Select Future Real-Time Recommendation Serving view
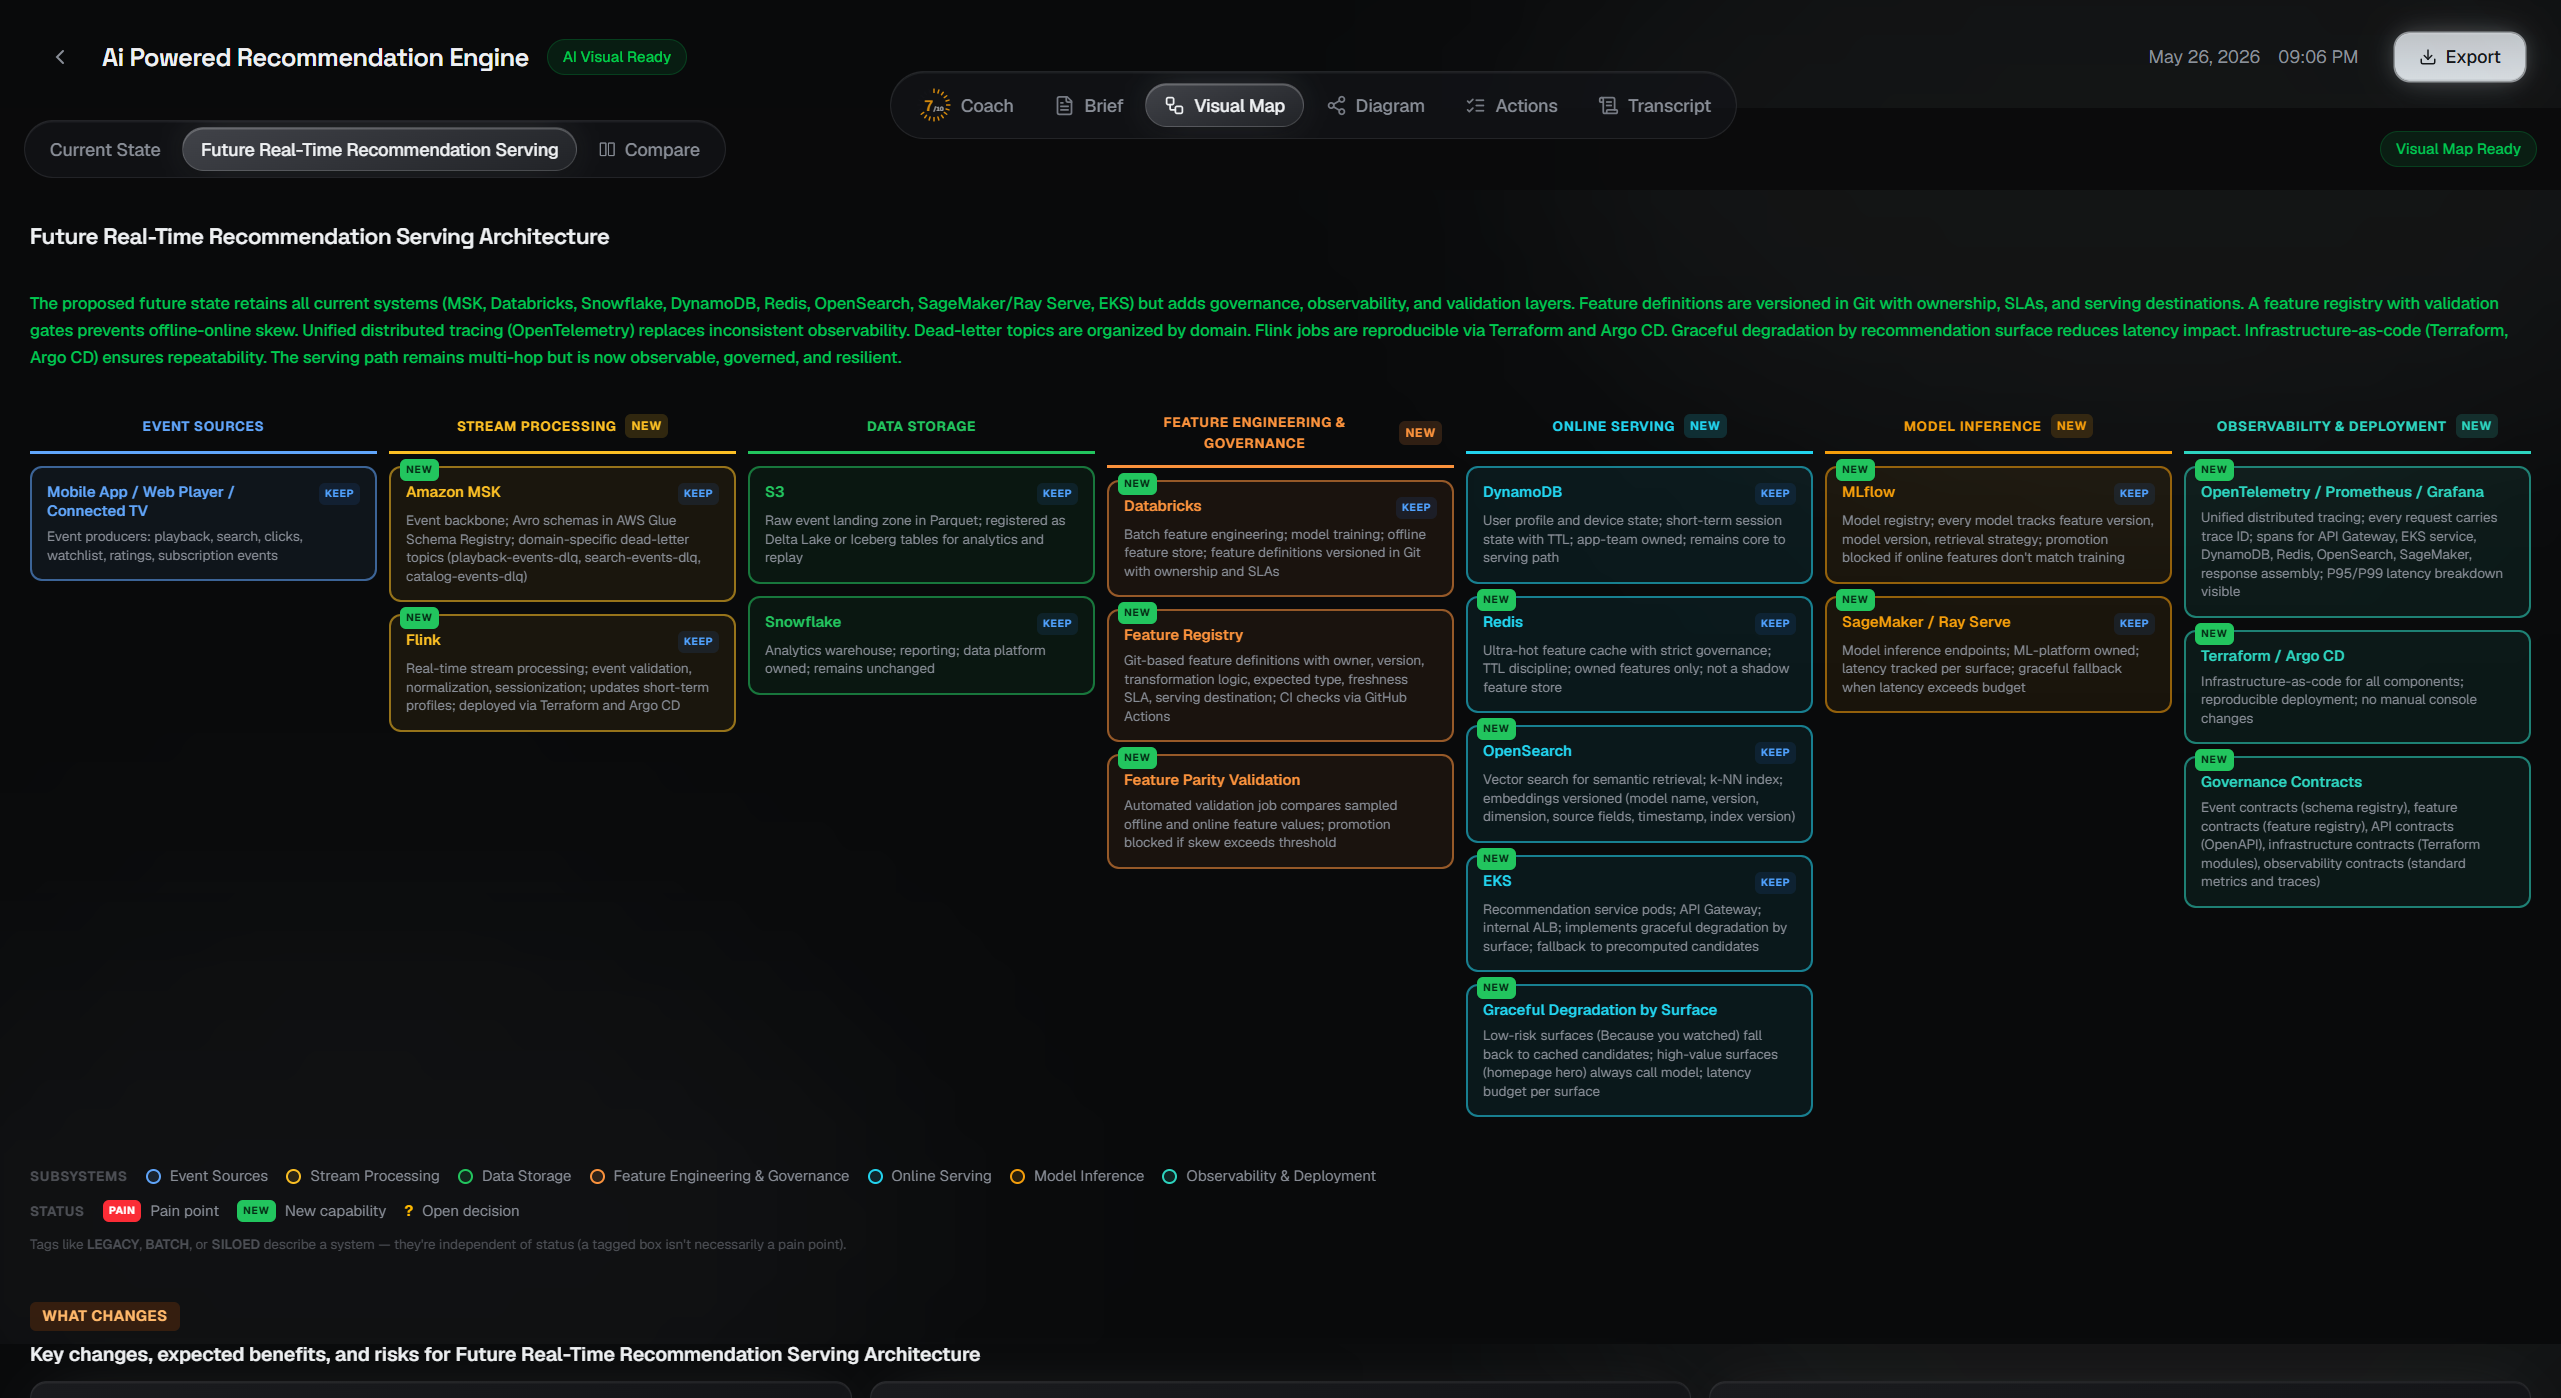Screen dimensions: 2561x1398 [379, 150]
